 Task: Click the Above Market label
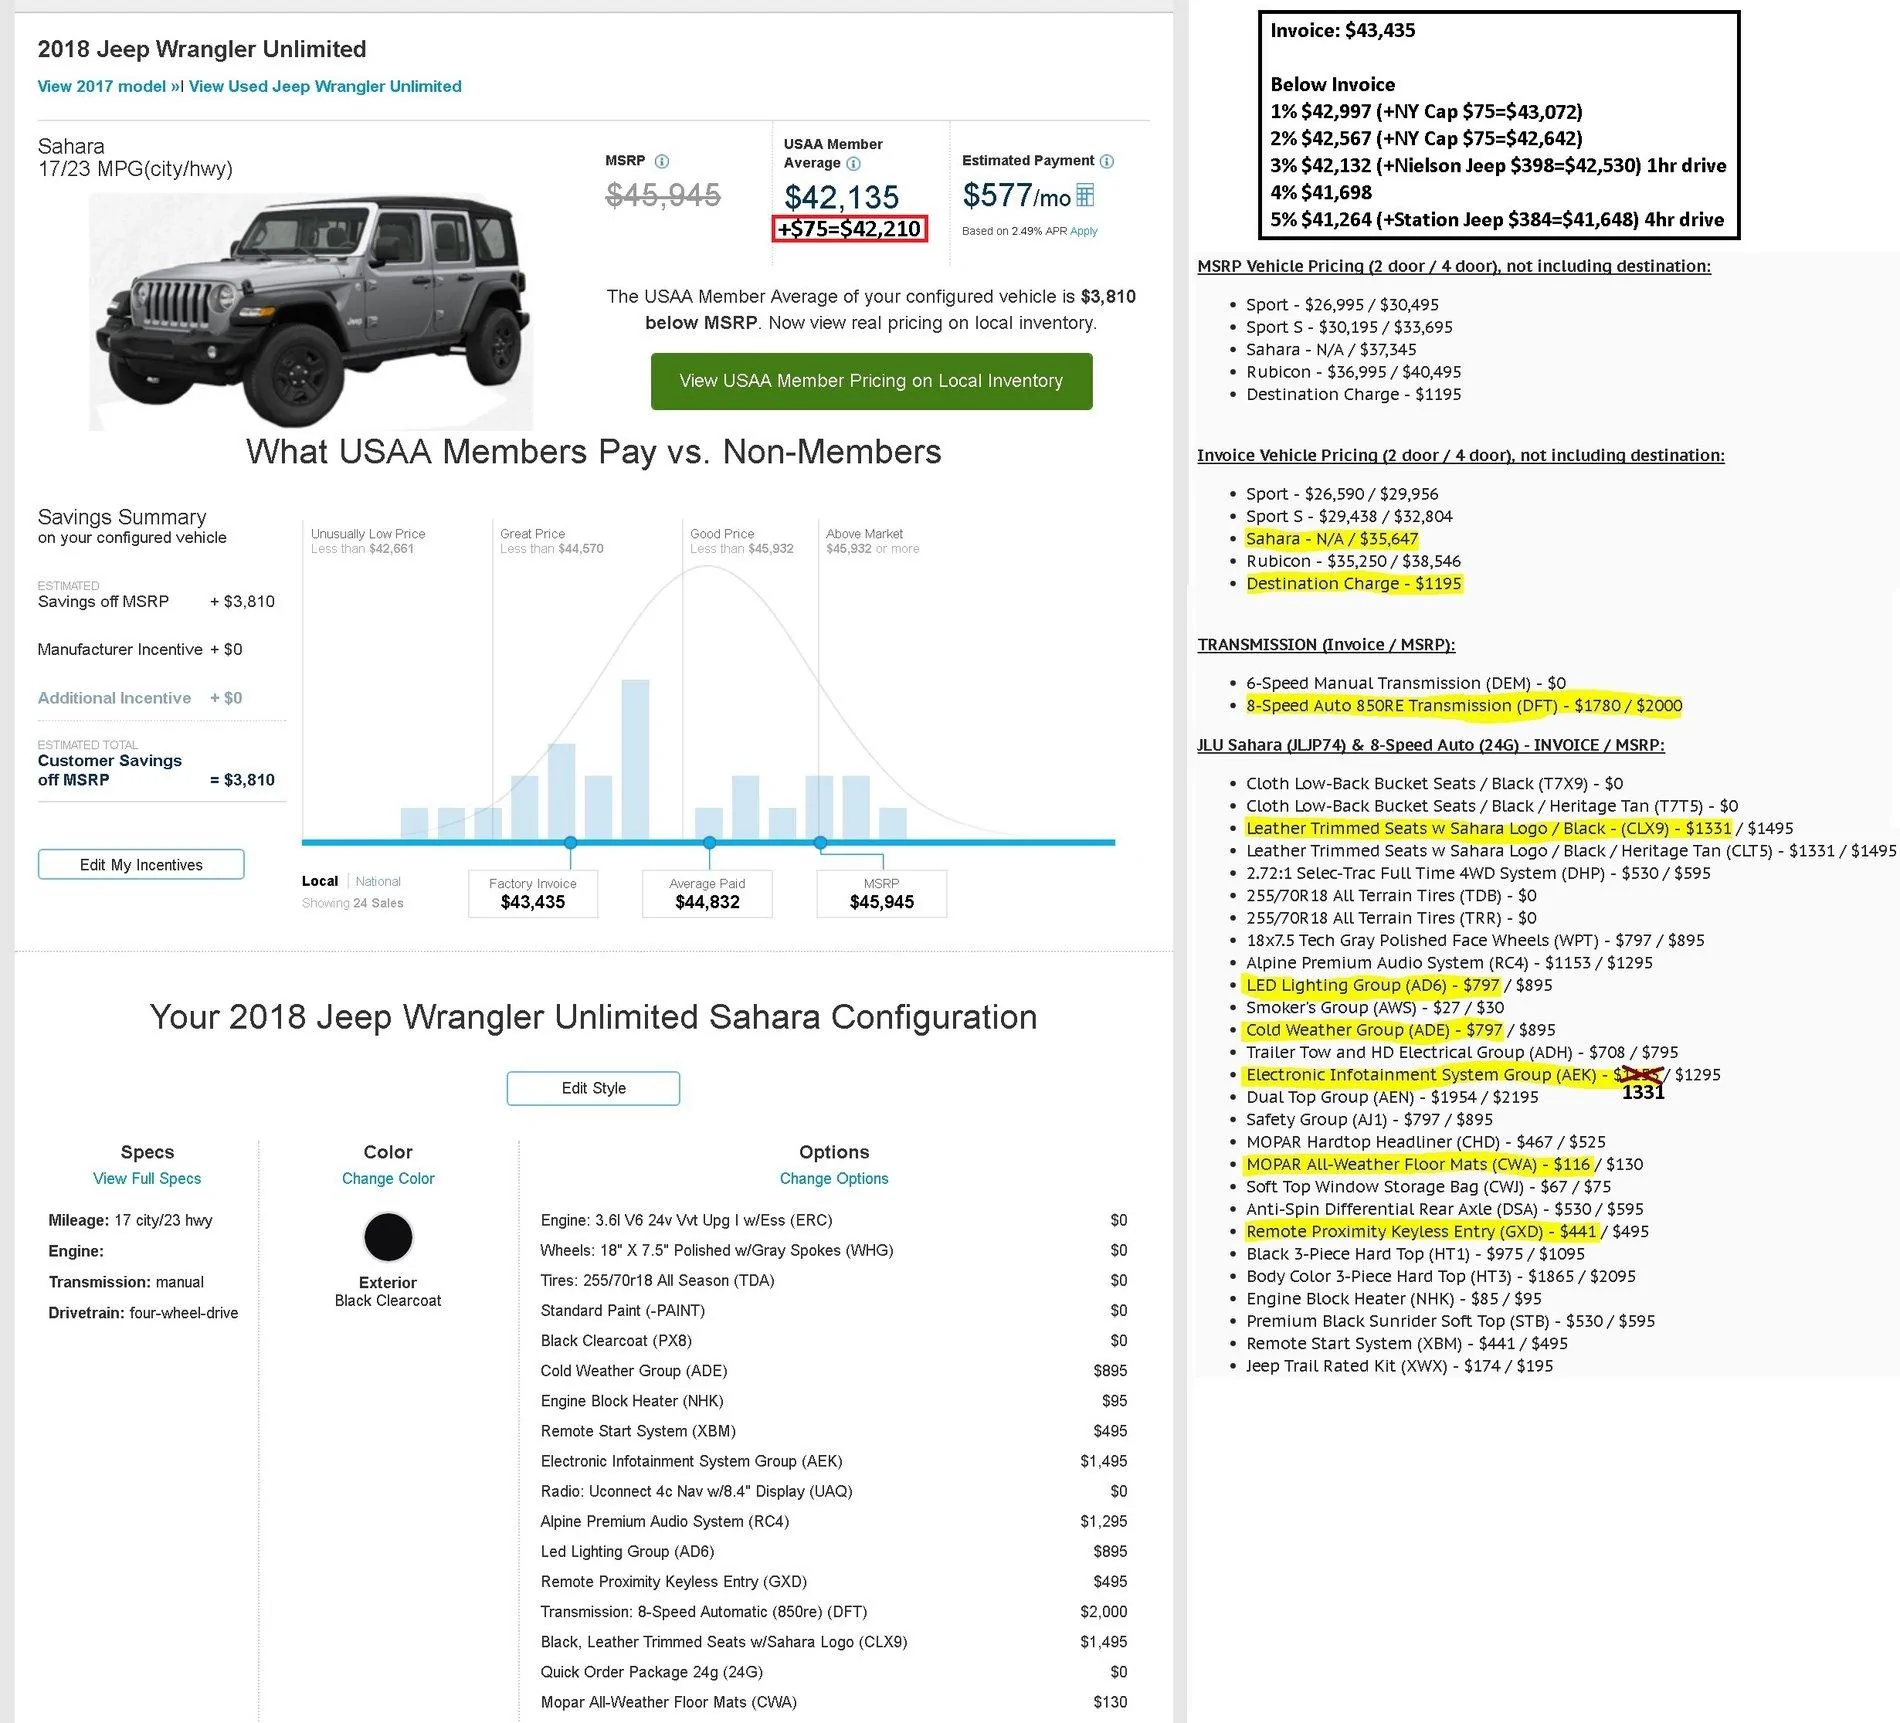(x=864, y=534)
